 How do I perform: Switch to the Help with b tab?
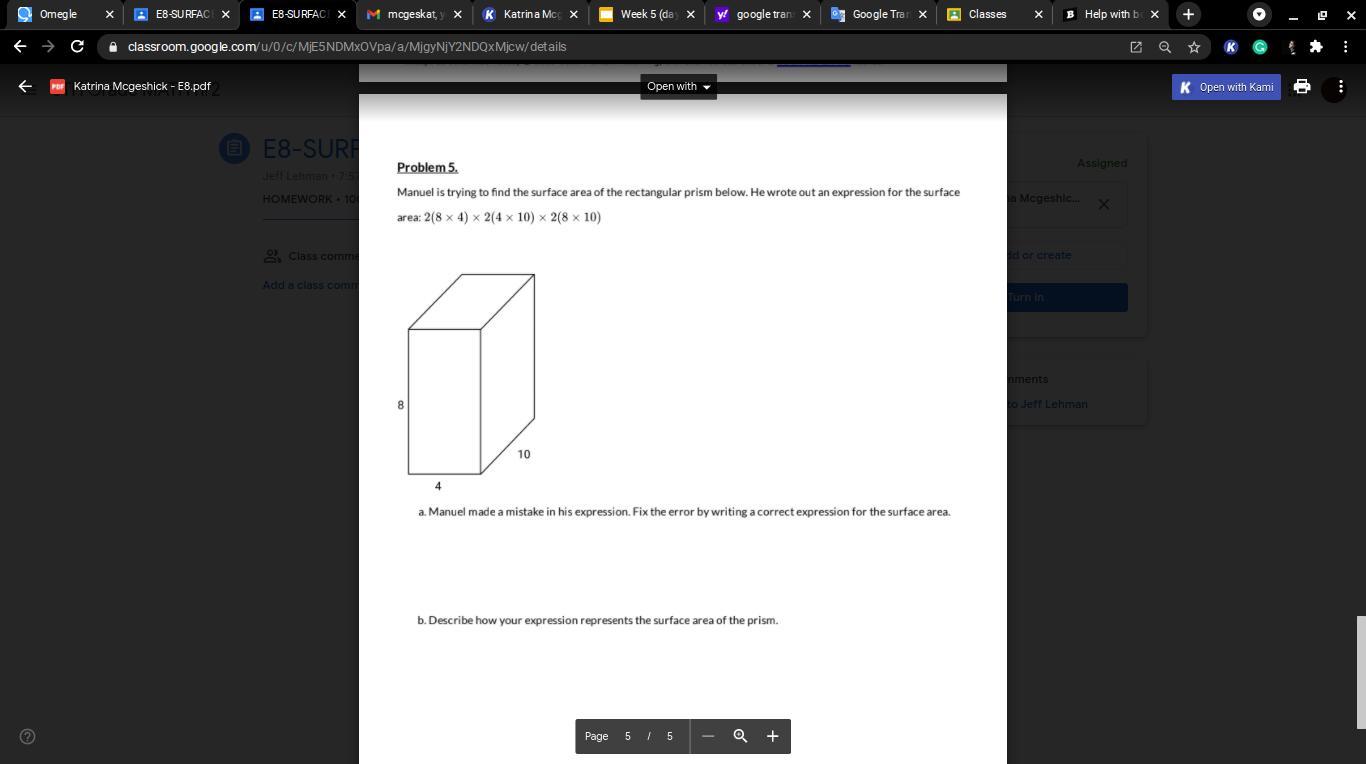click(1111, 14)
